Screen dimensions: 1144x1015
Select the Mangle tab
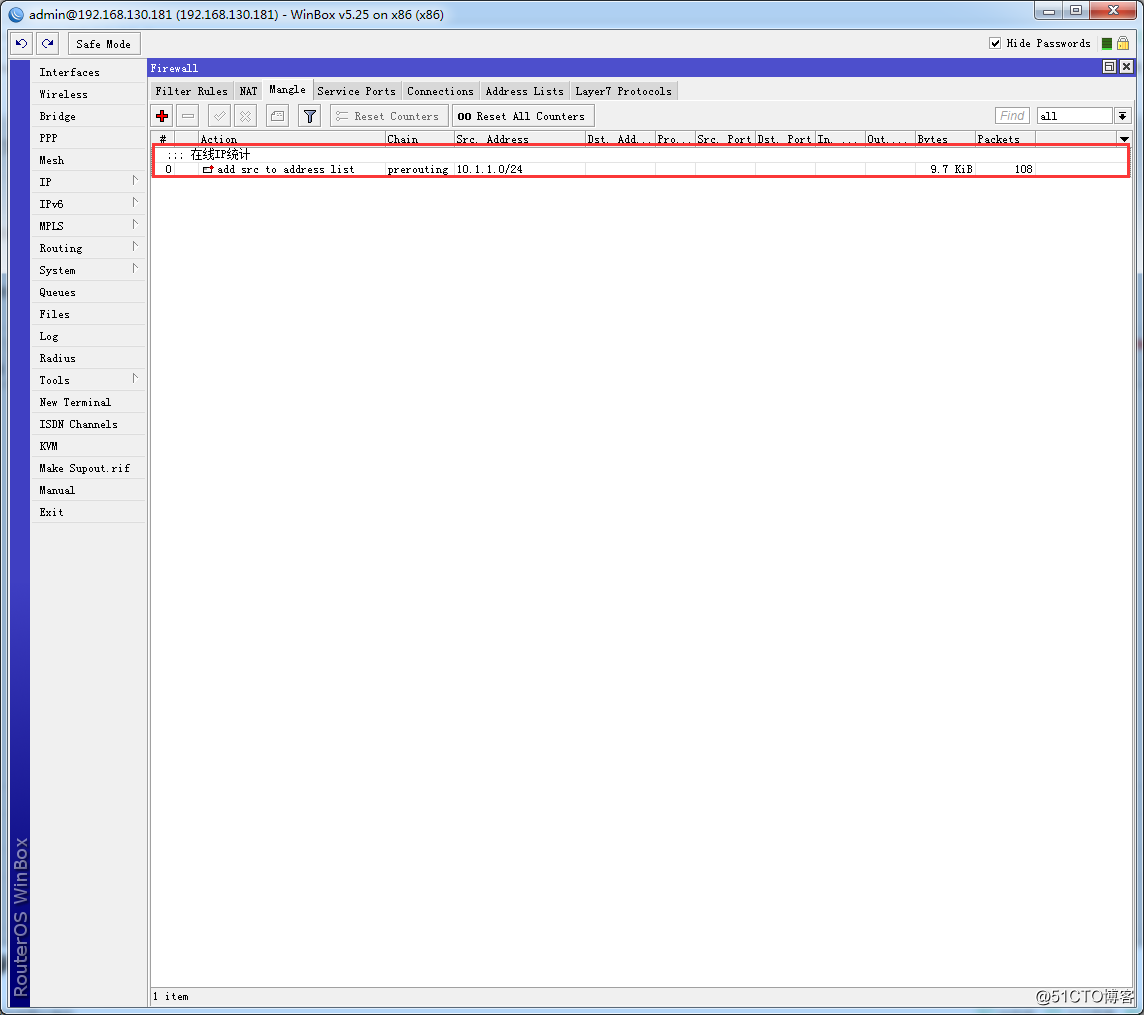[287, 90]
